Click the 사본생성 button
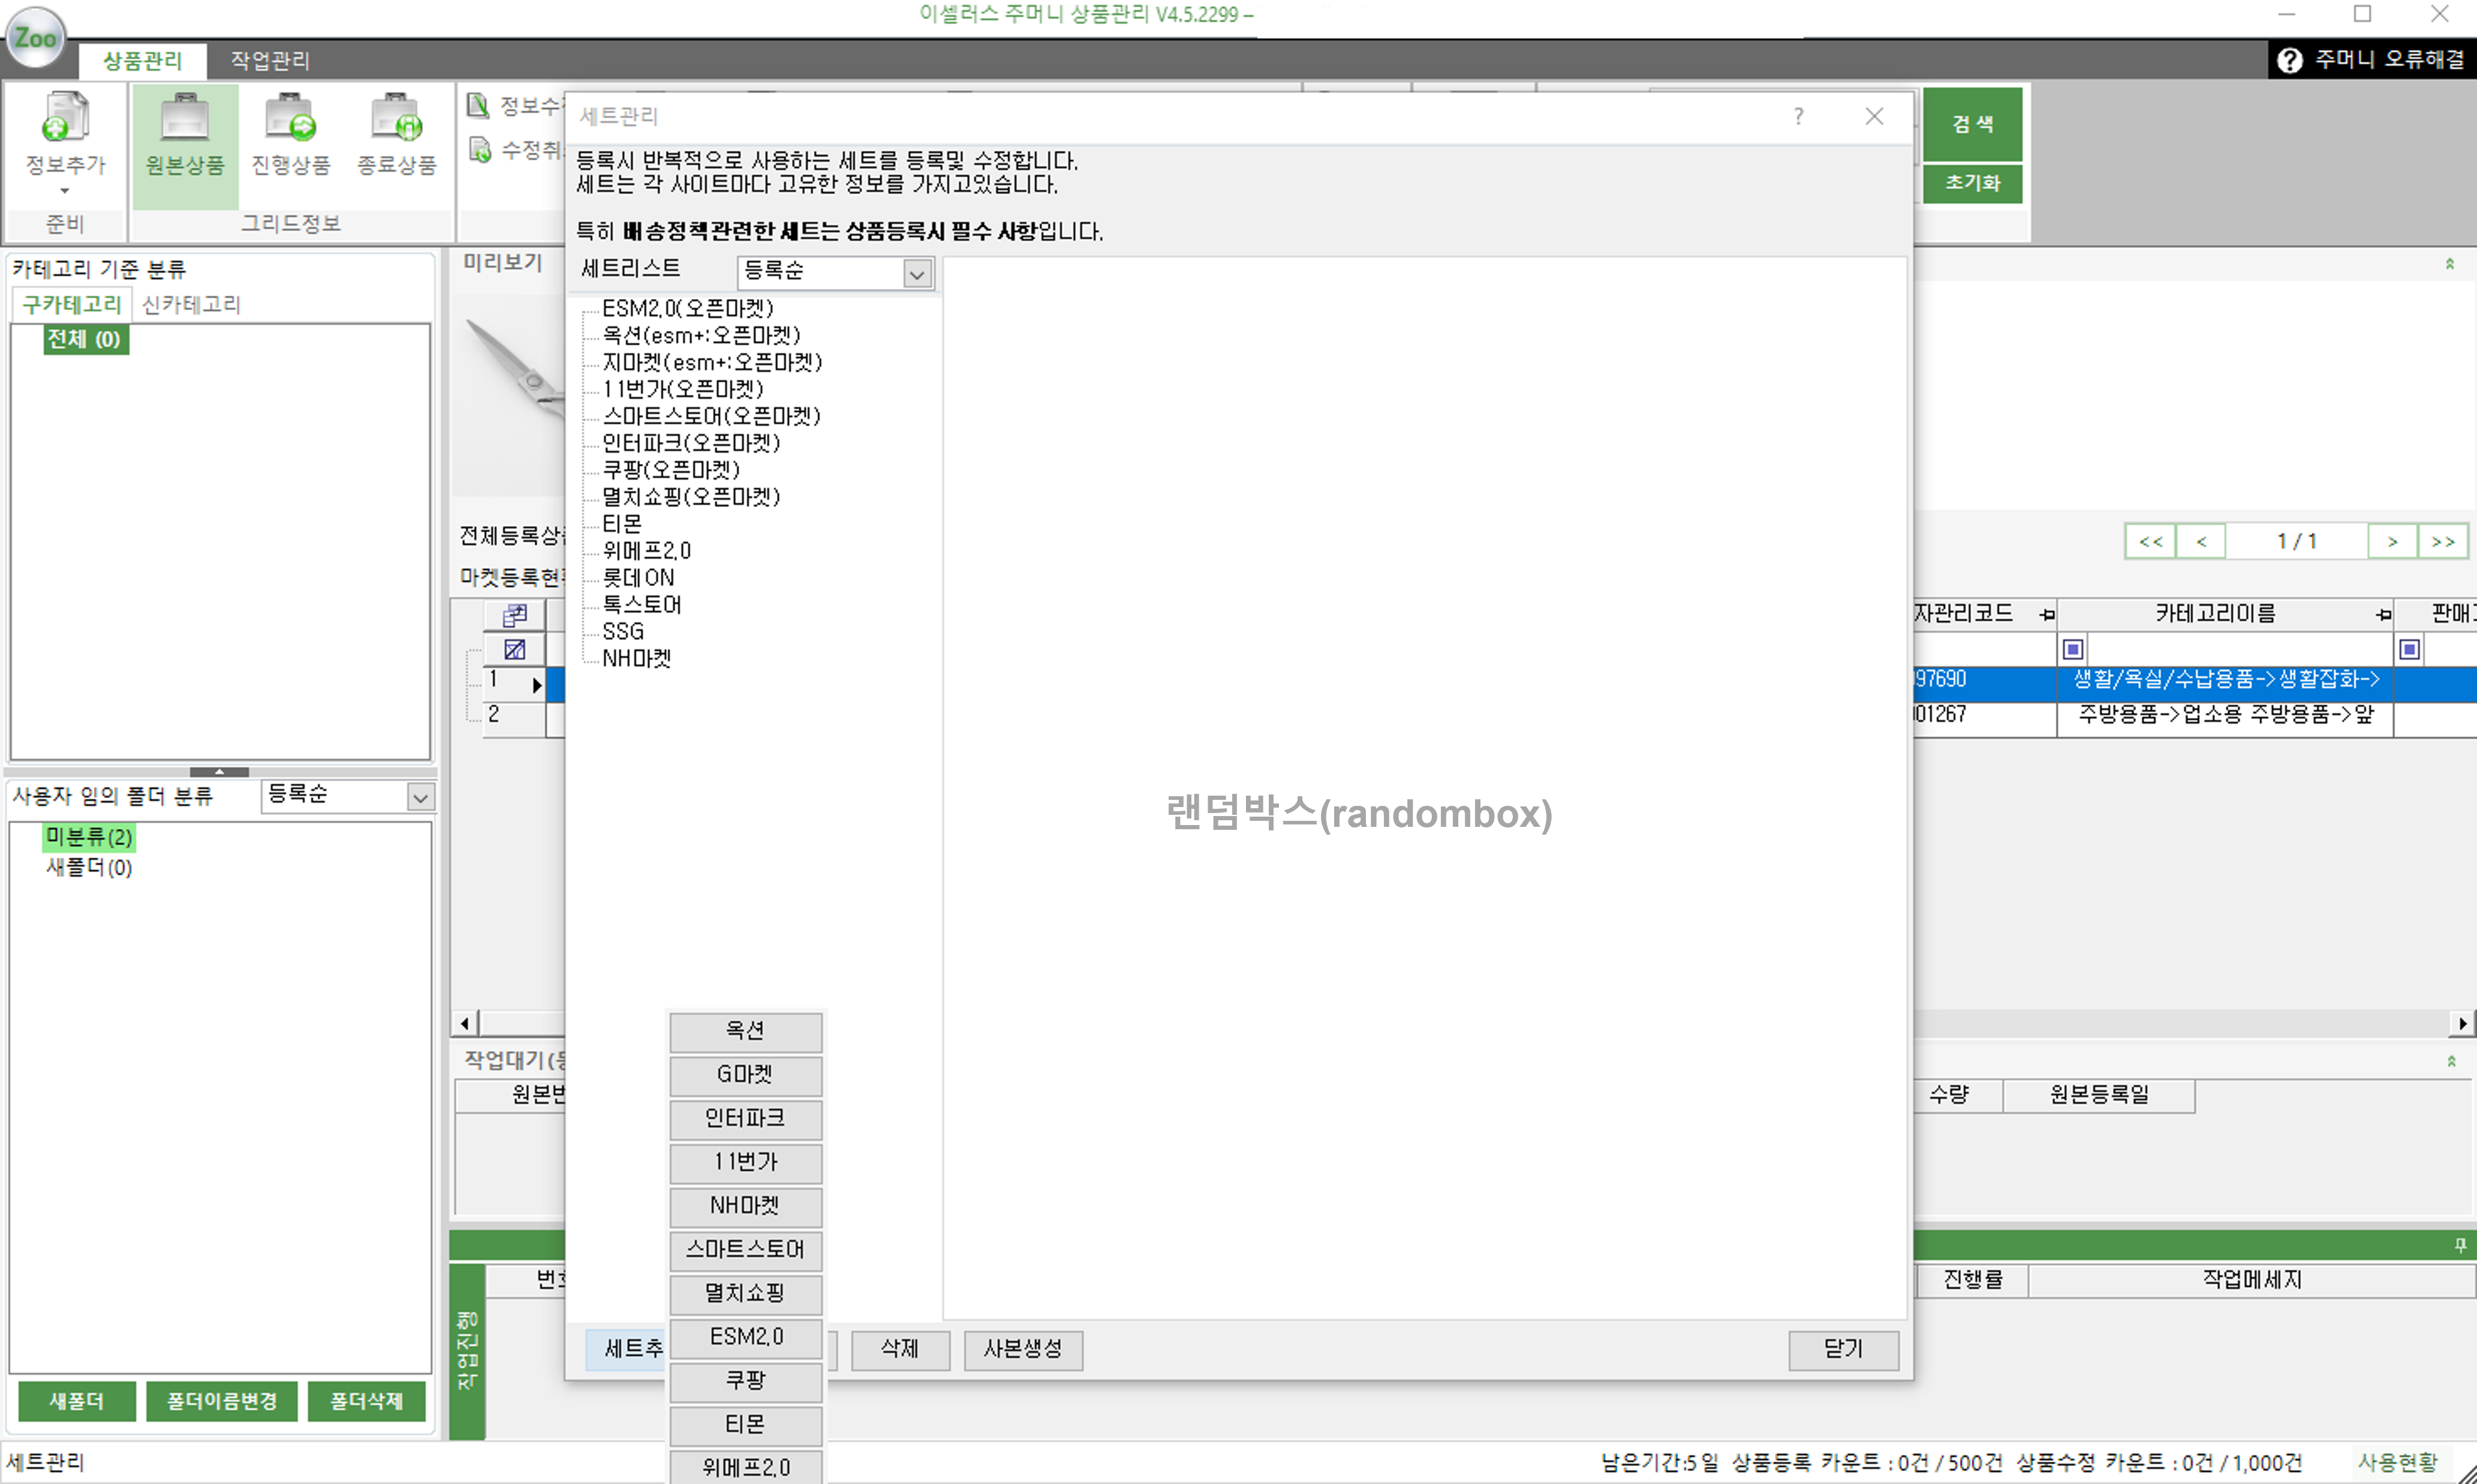The width and height of the screenshot is (2477, 1484). click(x=1022, y=1350)
